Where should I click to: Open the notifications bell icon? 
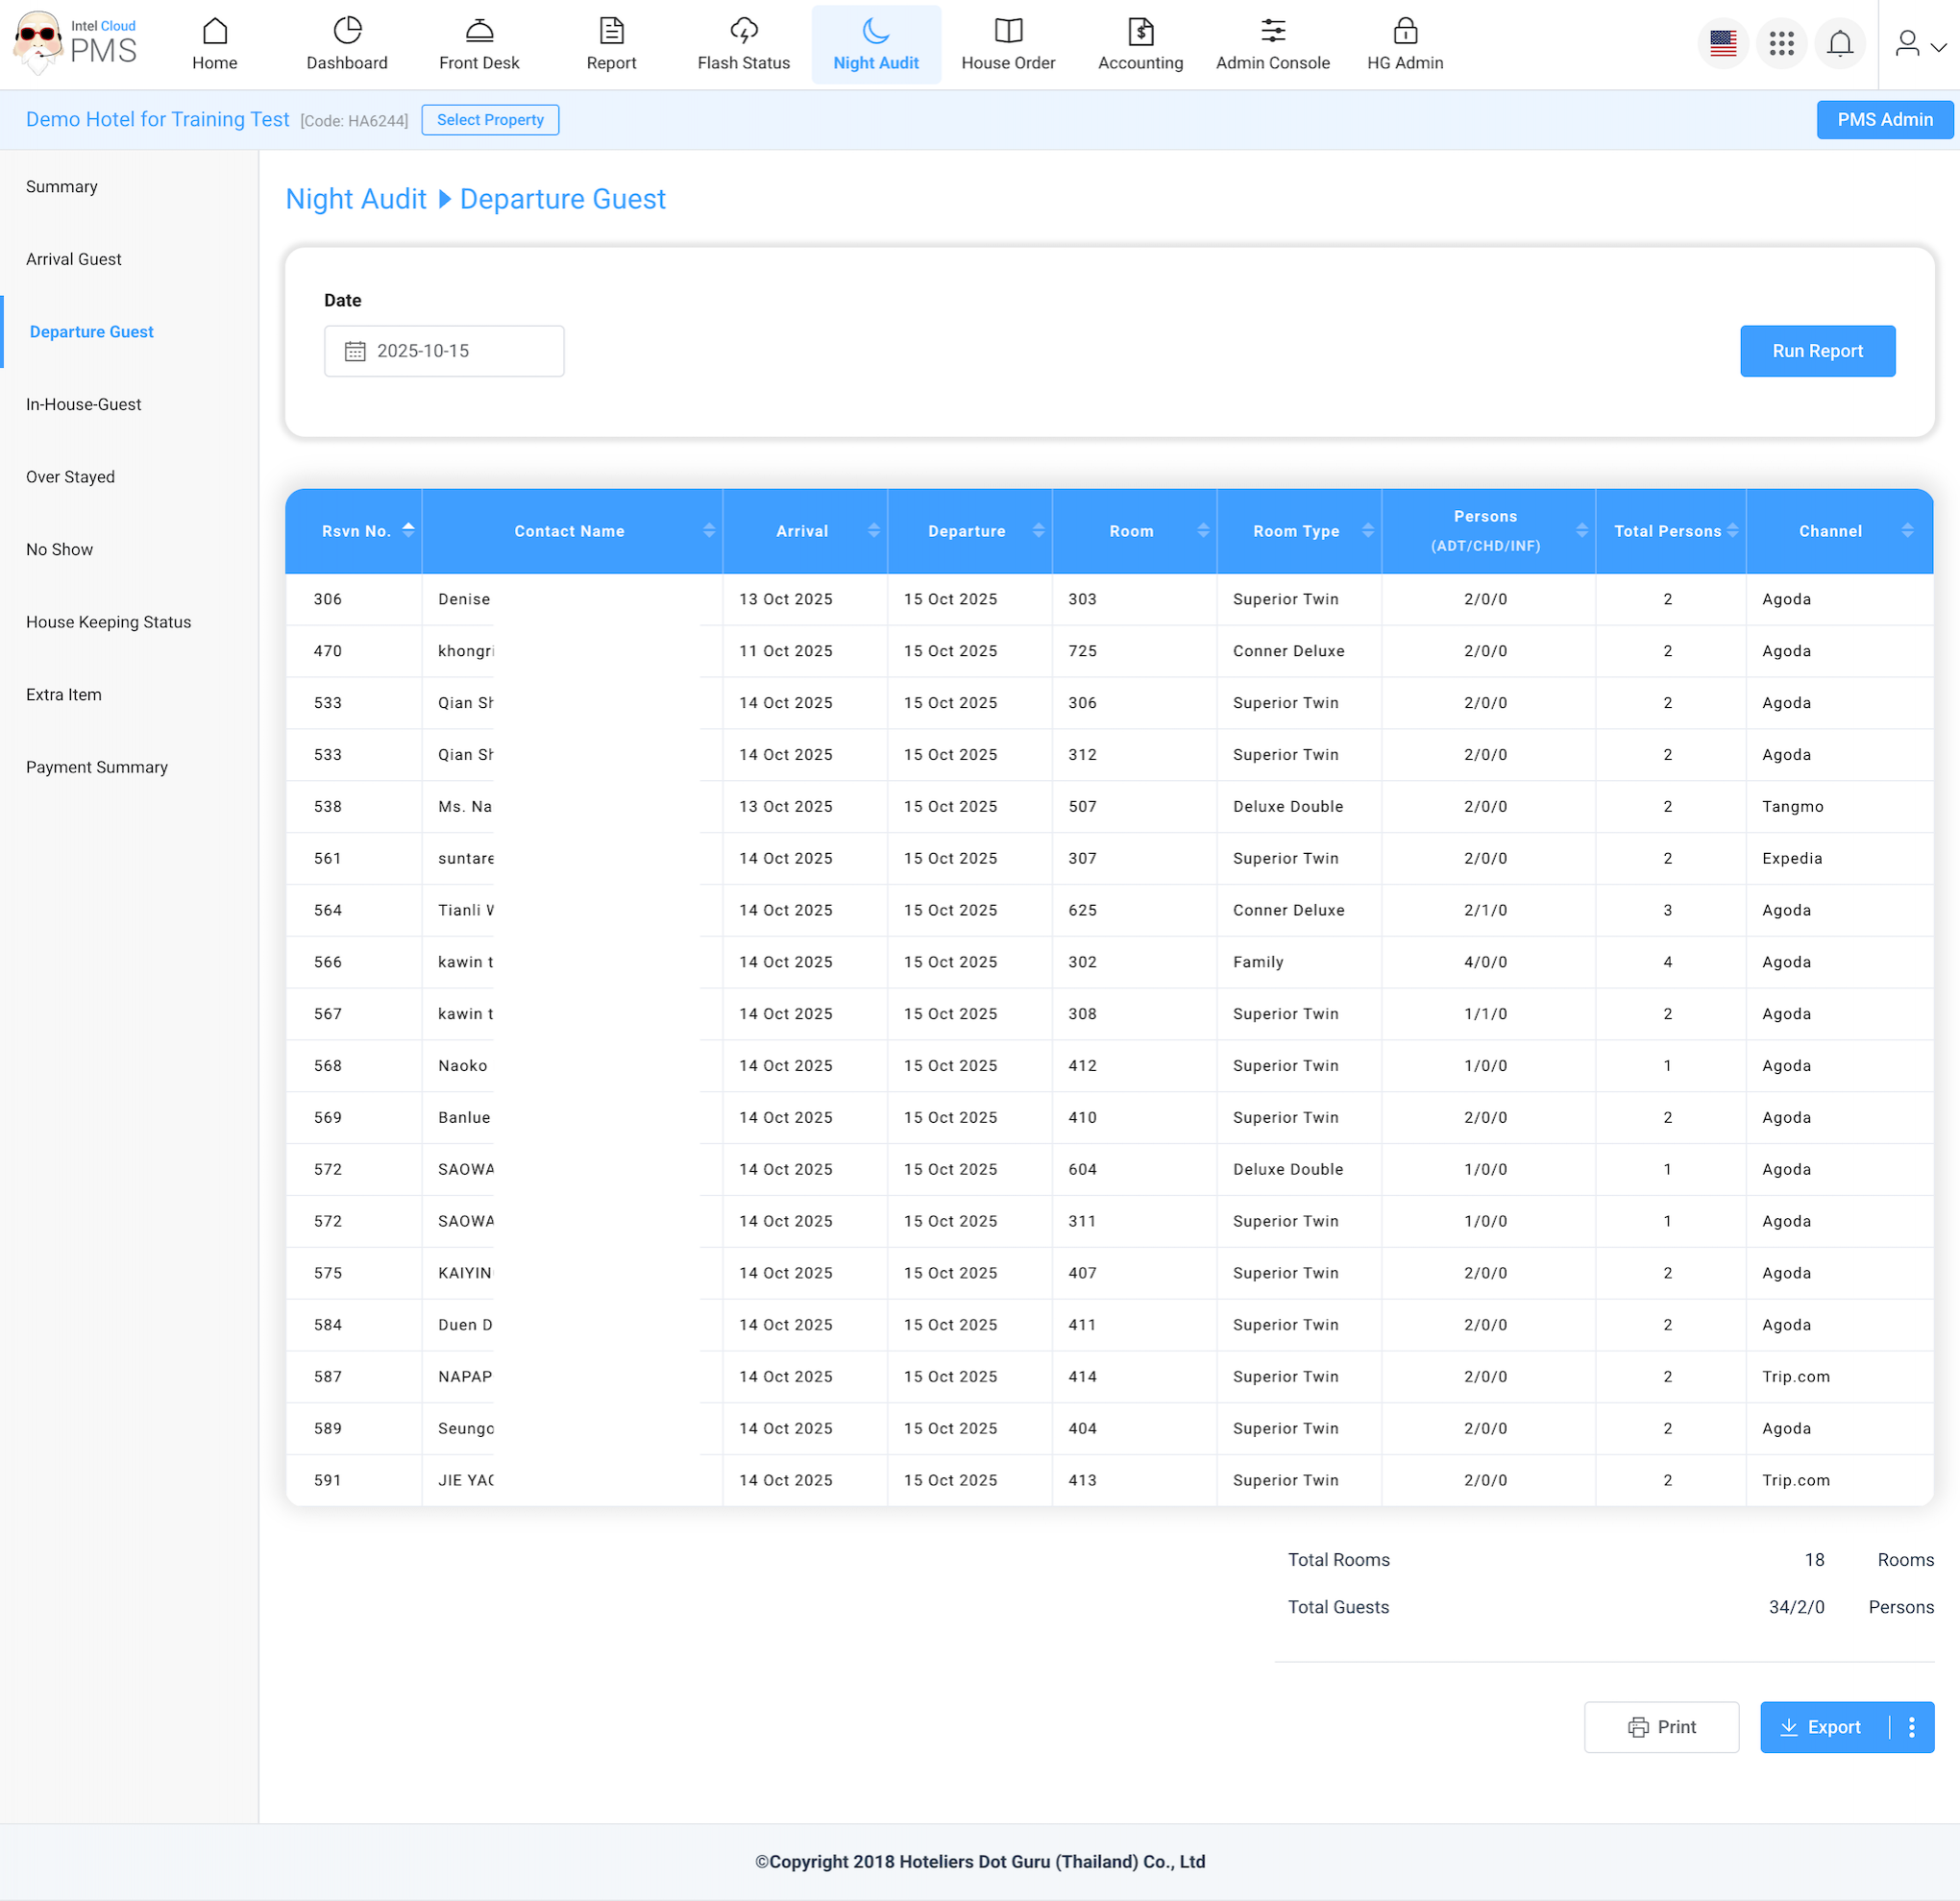1839,44
